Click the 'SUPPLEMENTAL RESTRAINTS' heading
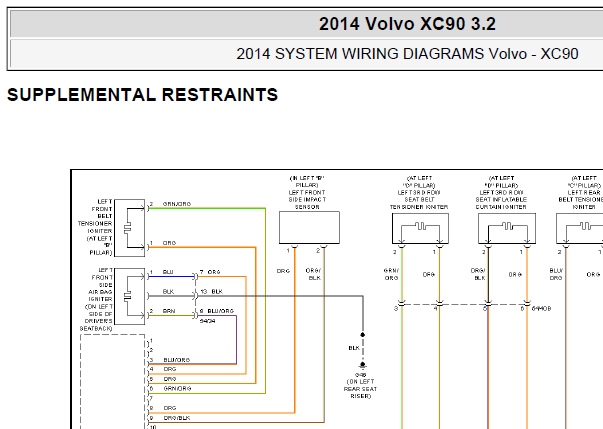The height and width of the screenshot is (429, 603). click(142, 95)
